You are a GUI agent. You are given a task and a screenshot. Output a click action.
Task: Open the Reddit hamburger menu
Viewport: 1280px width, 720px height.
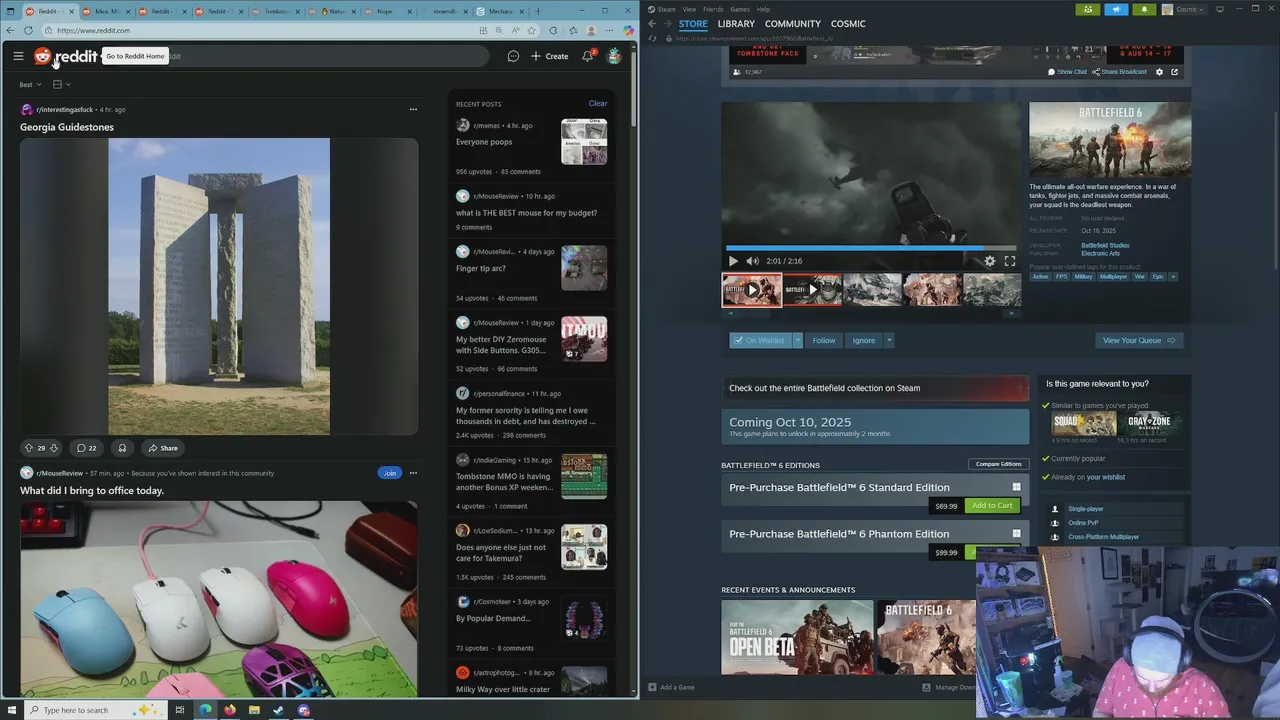coord(18,56)
